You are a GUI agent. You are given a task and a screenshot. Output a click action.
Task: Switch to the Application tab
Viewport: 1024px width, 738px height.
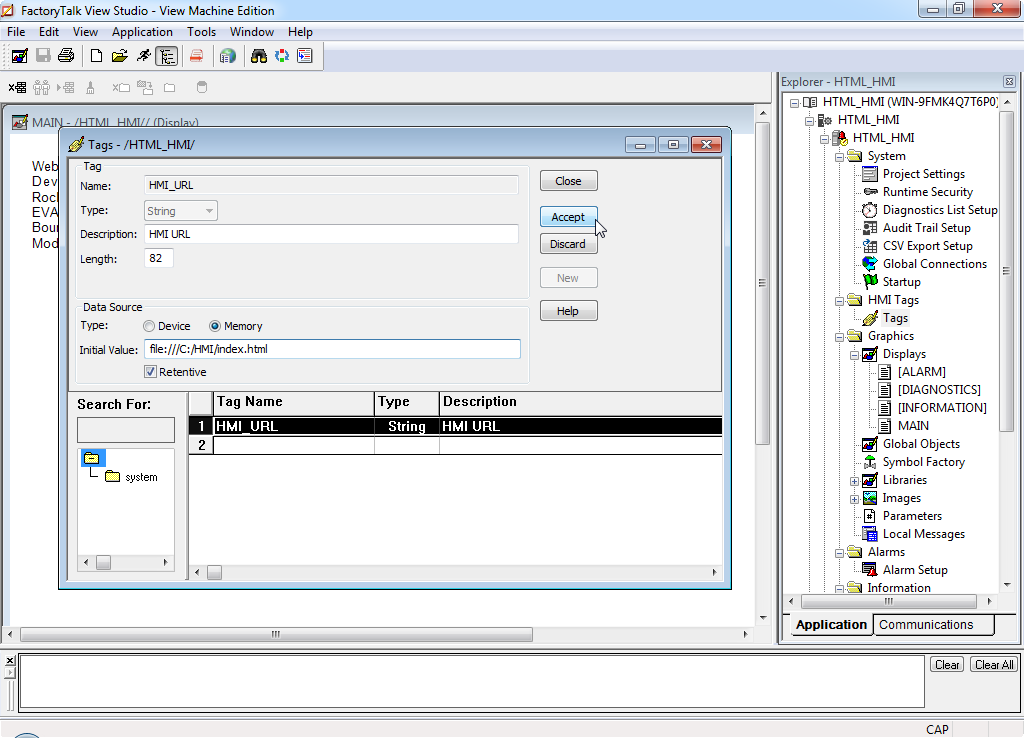coord(831,625)
